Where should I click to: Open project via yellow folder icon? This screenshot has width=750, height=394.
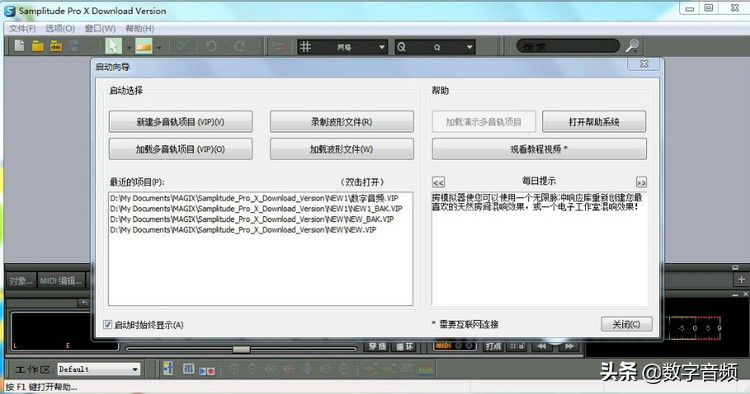coord(38,46)
